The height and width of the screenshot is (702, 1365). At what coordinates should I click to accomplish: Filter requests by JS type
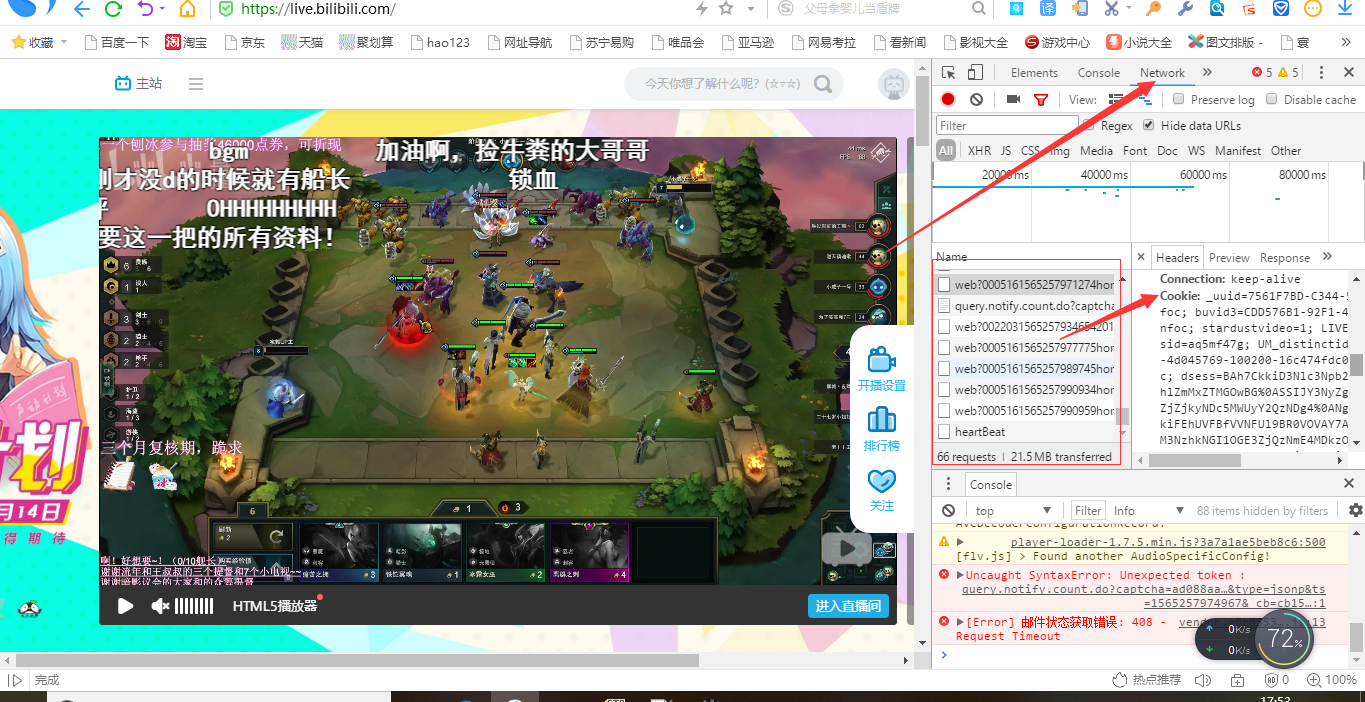pyautogui.click(x=1006, y=151)
